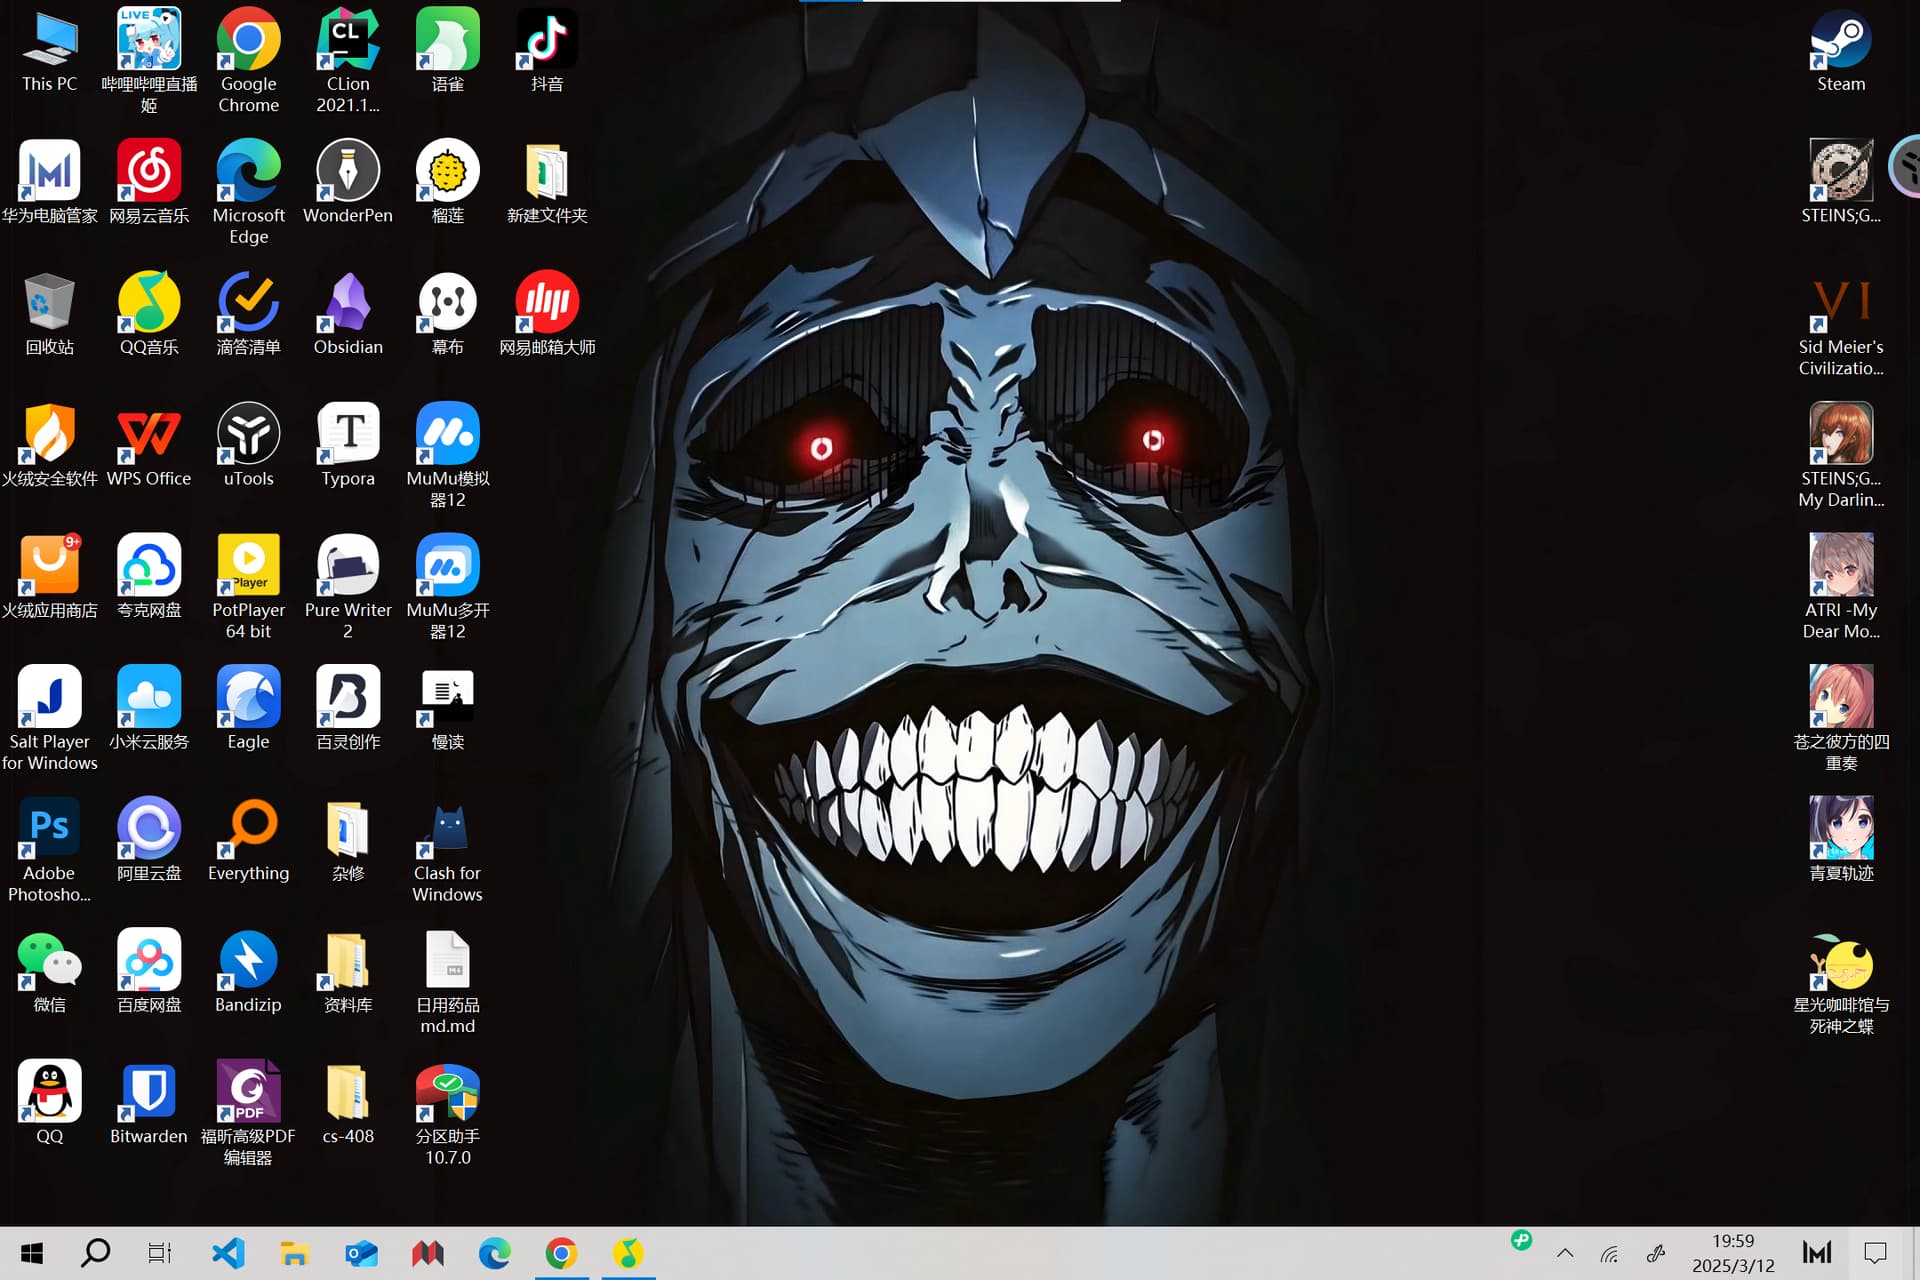The width and height of the screenshot is (1920, 1280).
Task: Select the Pure Writer 2 shortcut
Action: tap(348, 587)
